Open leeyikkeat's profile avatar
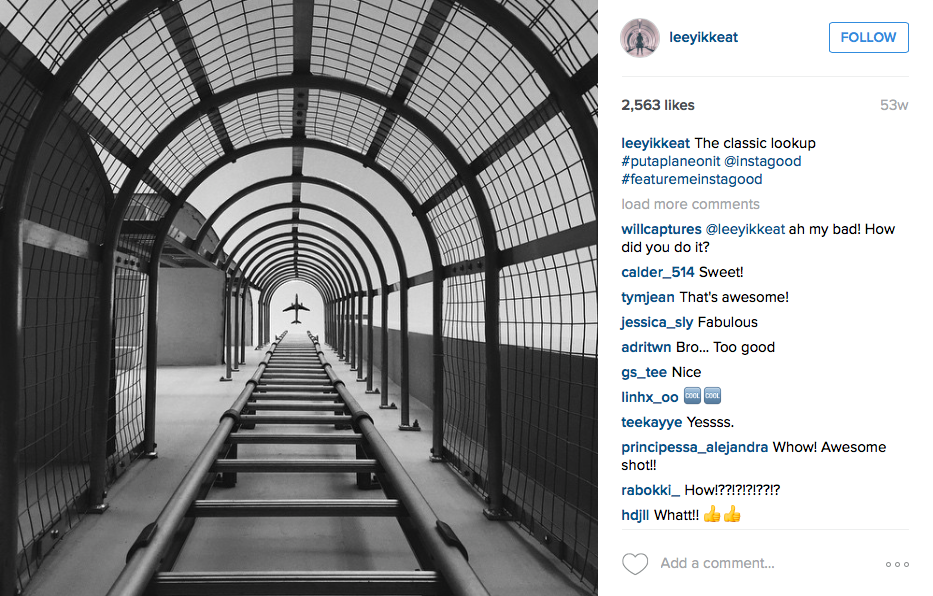 [640, 37]
